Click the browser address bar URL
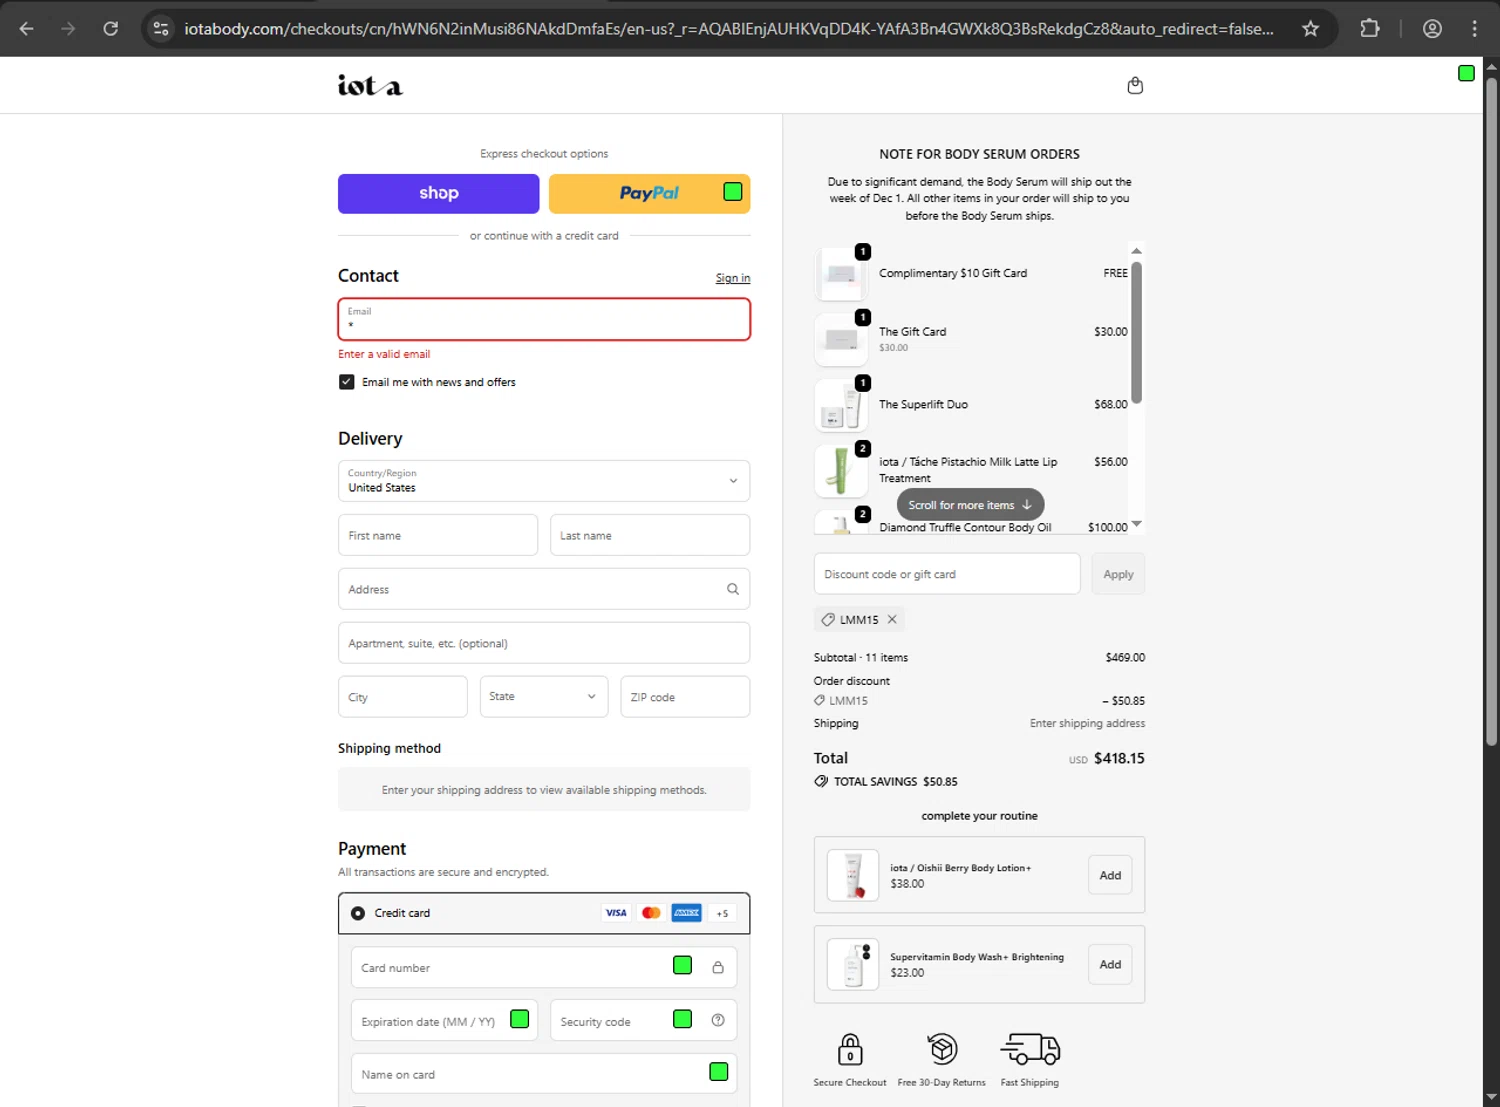 [729, 29]
